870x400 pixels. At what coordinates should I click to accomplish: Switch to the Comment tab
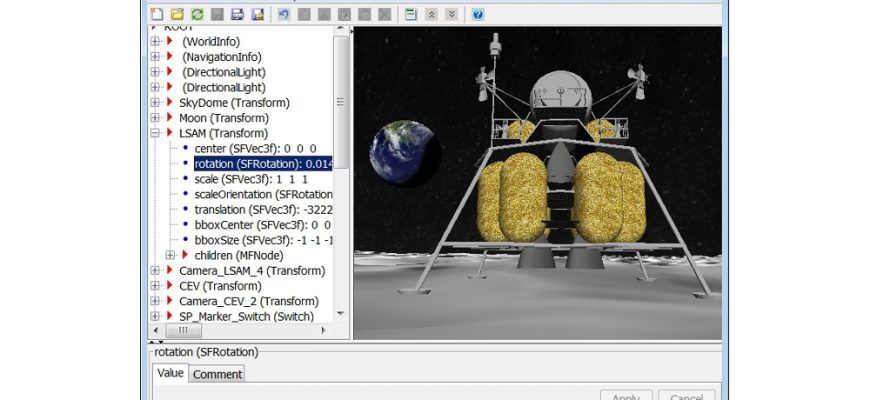(x=217, y=374)
